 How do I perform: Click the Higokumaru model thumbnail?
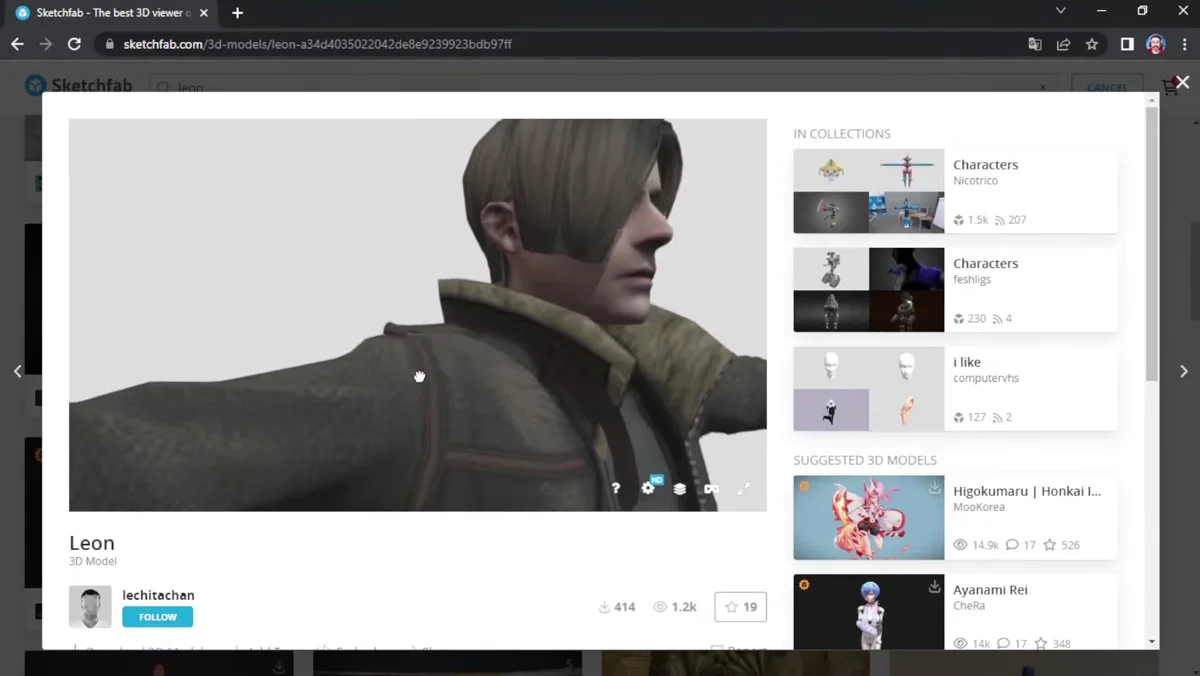click(x=868, y=517)
